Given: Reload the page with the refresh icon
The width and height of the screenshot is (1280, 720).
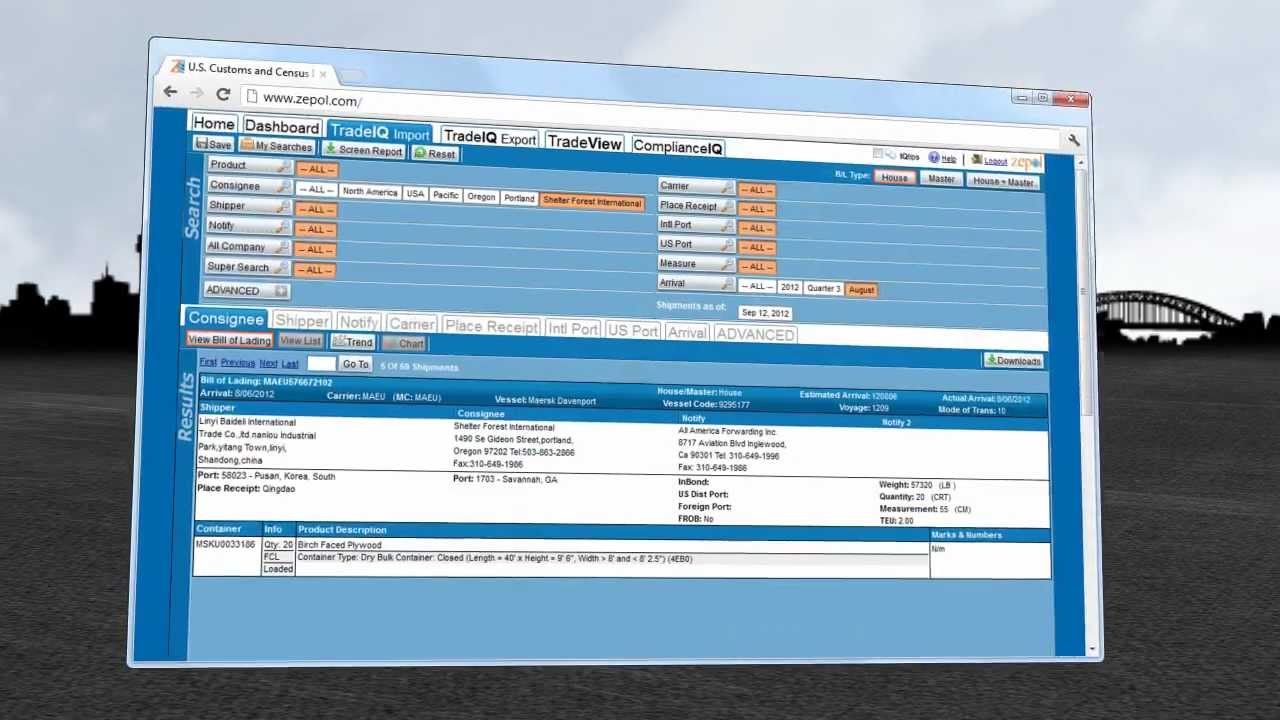Looking at the screenshot, I should click(223, 94).
